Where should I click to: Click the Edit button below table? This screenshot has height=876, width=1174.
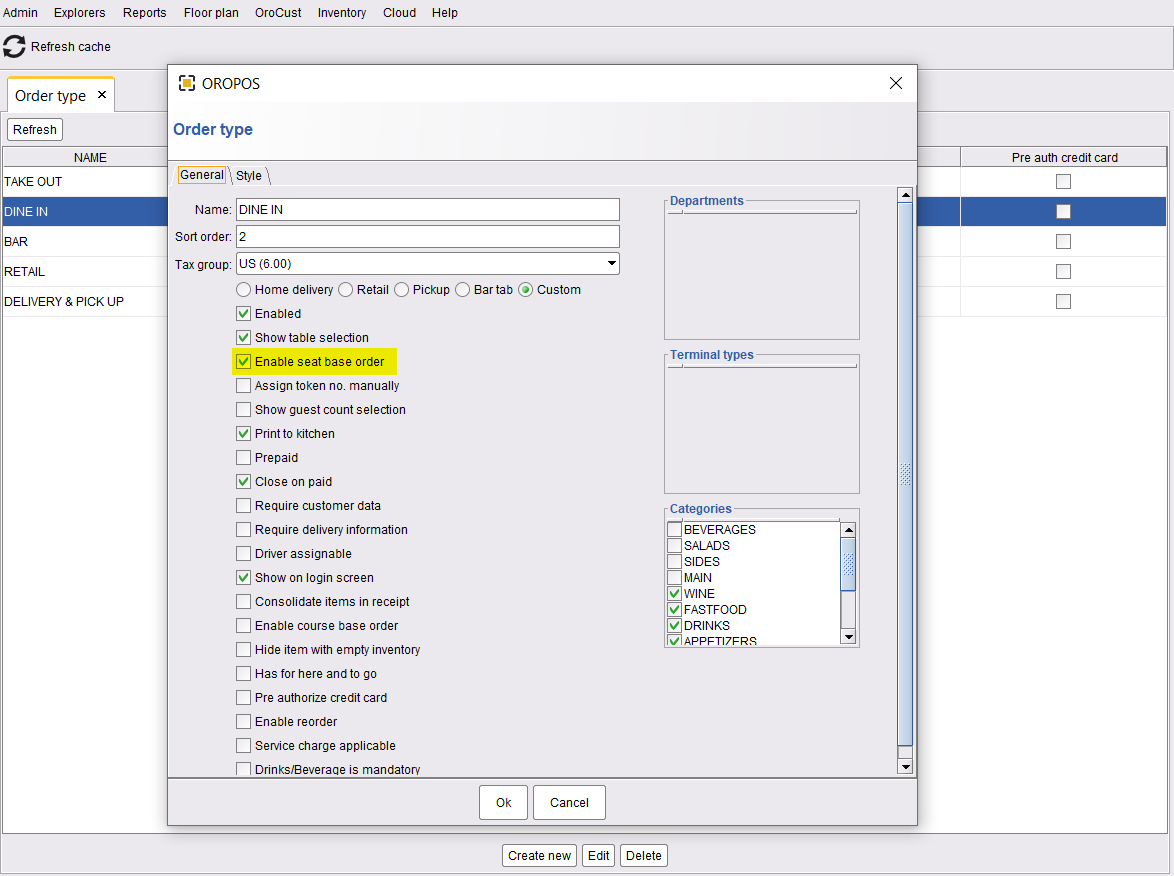(x=598, y=856)
